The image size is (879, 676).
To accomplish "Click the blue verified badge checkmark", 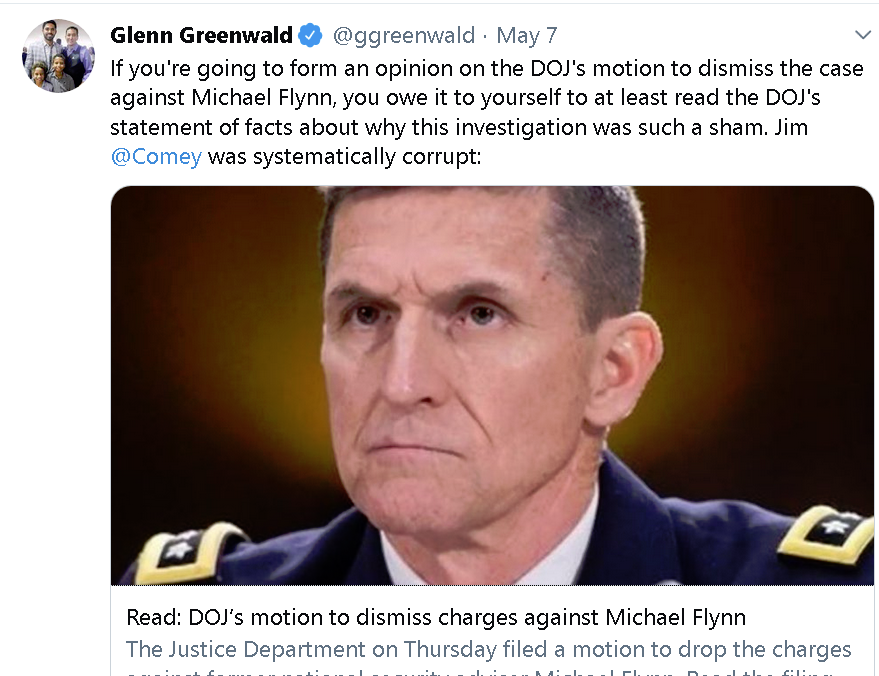I will pyautogui.click(x=310, y=35).
